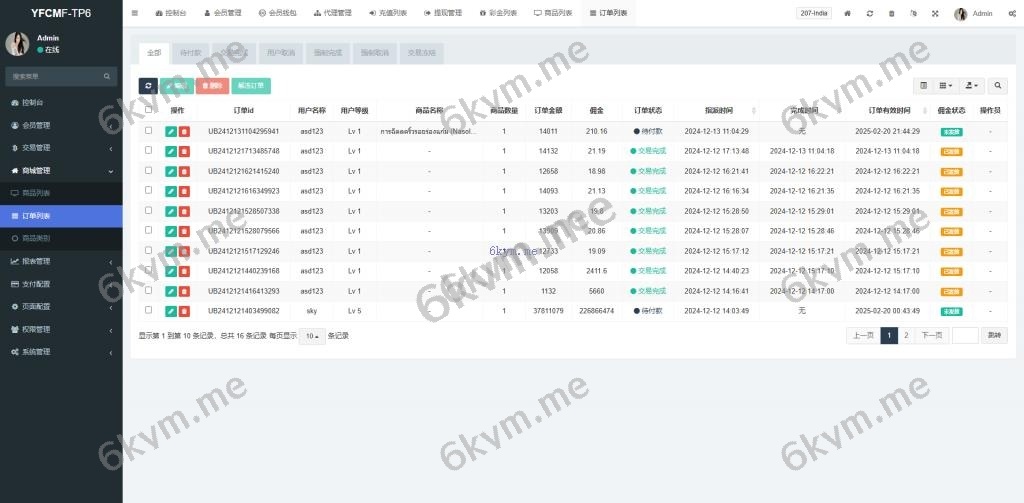Viewport: 1024px width, 503px height.
Task: Click the green edit icon for order UB2412131104295941
Action: pos(171,131)
